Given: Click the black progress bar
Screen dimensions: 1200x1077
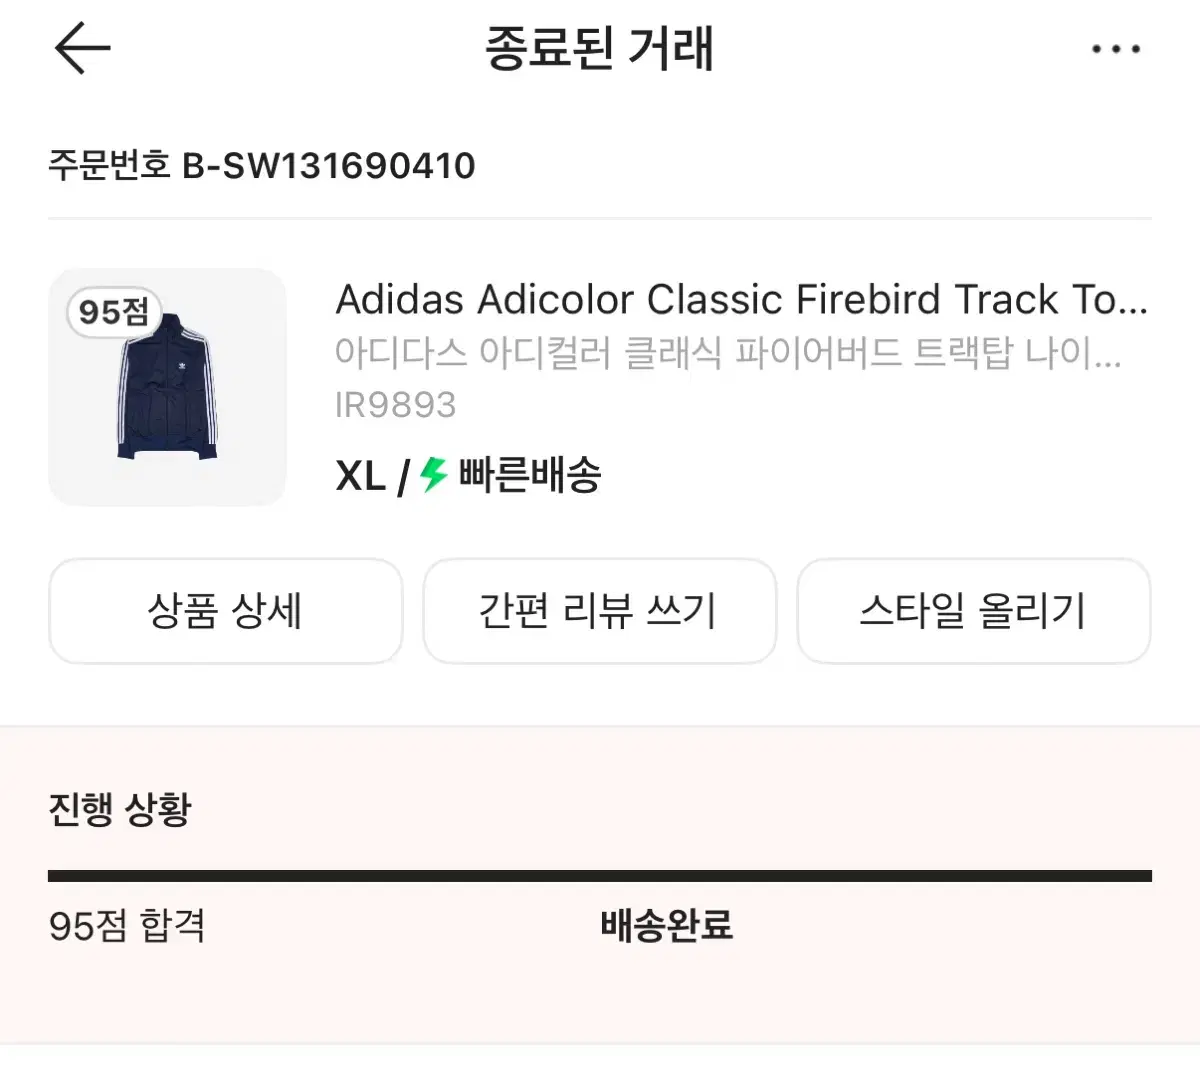Looking at the screenshot, I should (599, 873).
